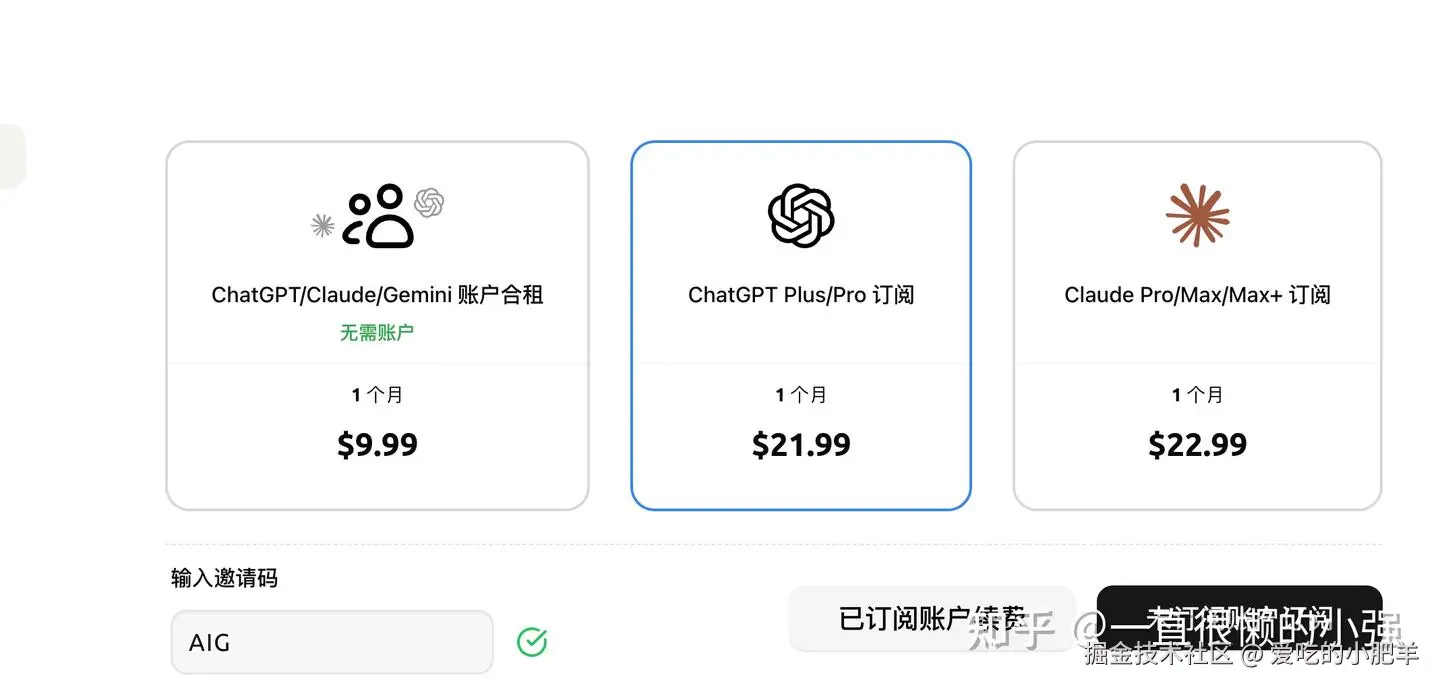Click the small gray Claude starburst icon
This screenshot has height=688, width=1440.
(x=322, y=225)
